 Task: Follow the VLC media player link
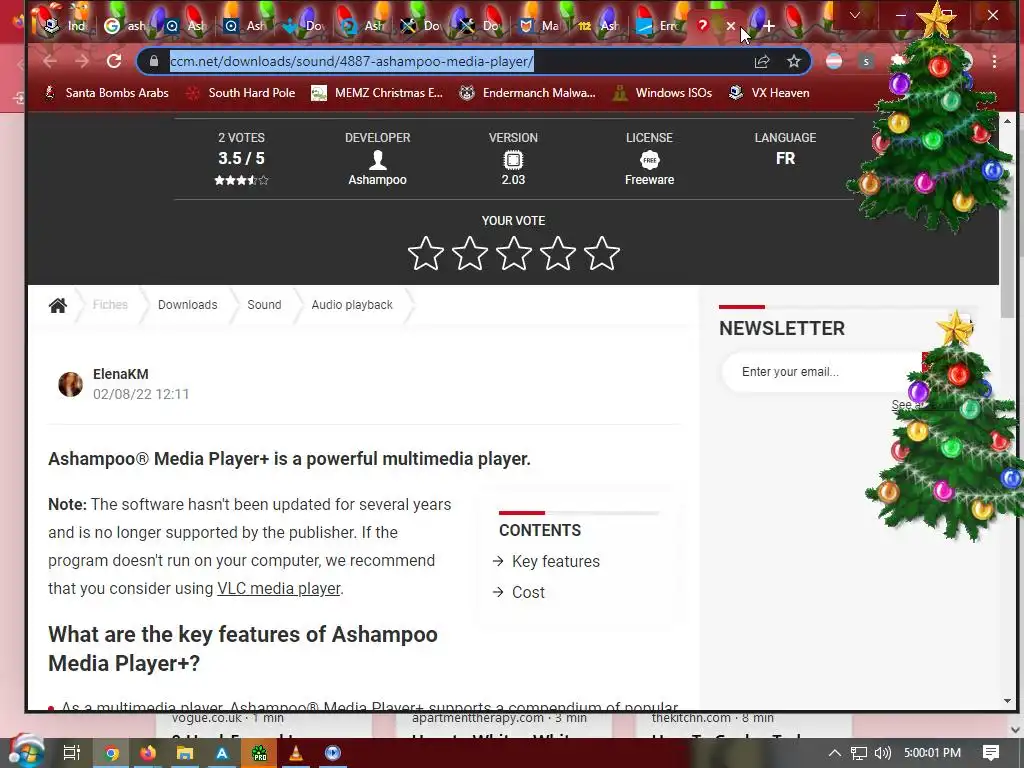click(279, 588)
